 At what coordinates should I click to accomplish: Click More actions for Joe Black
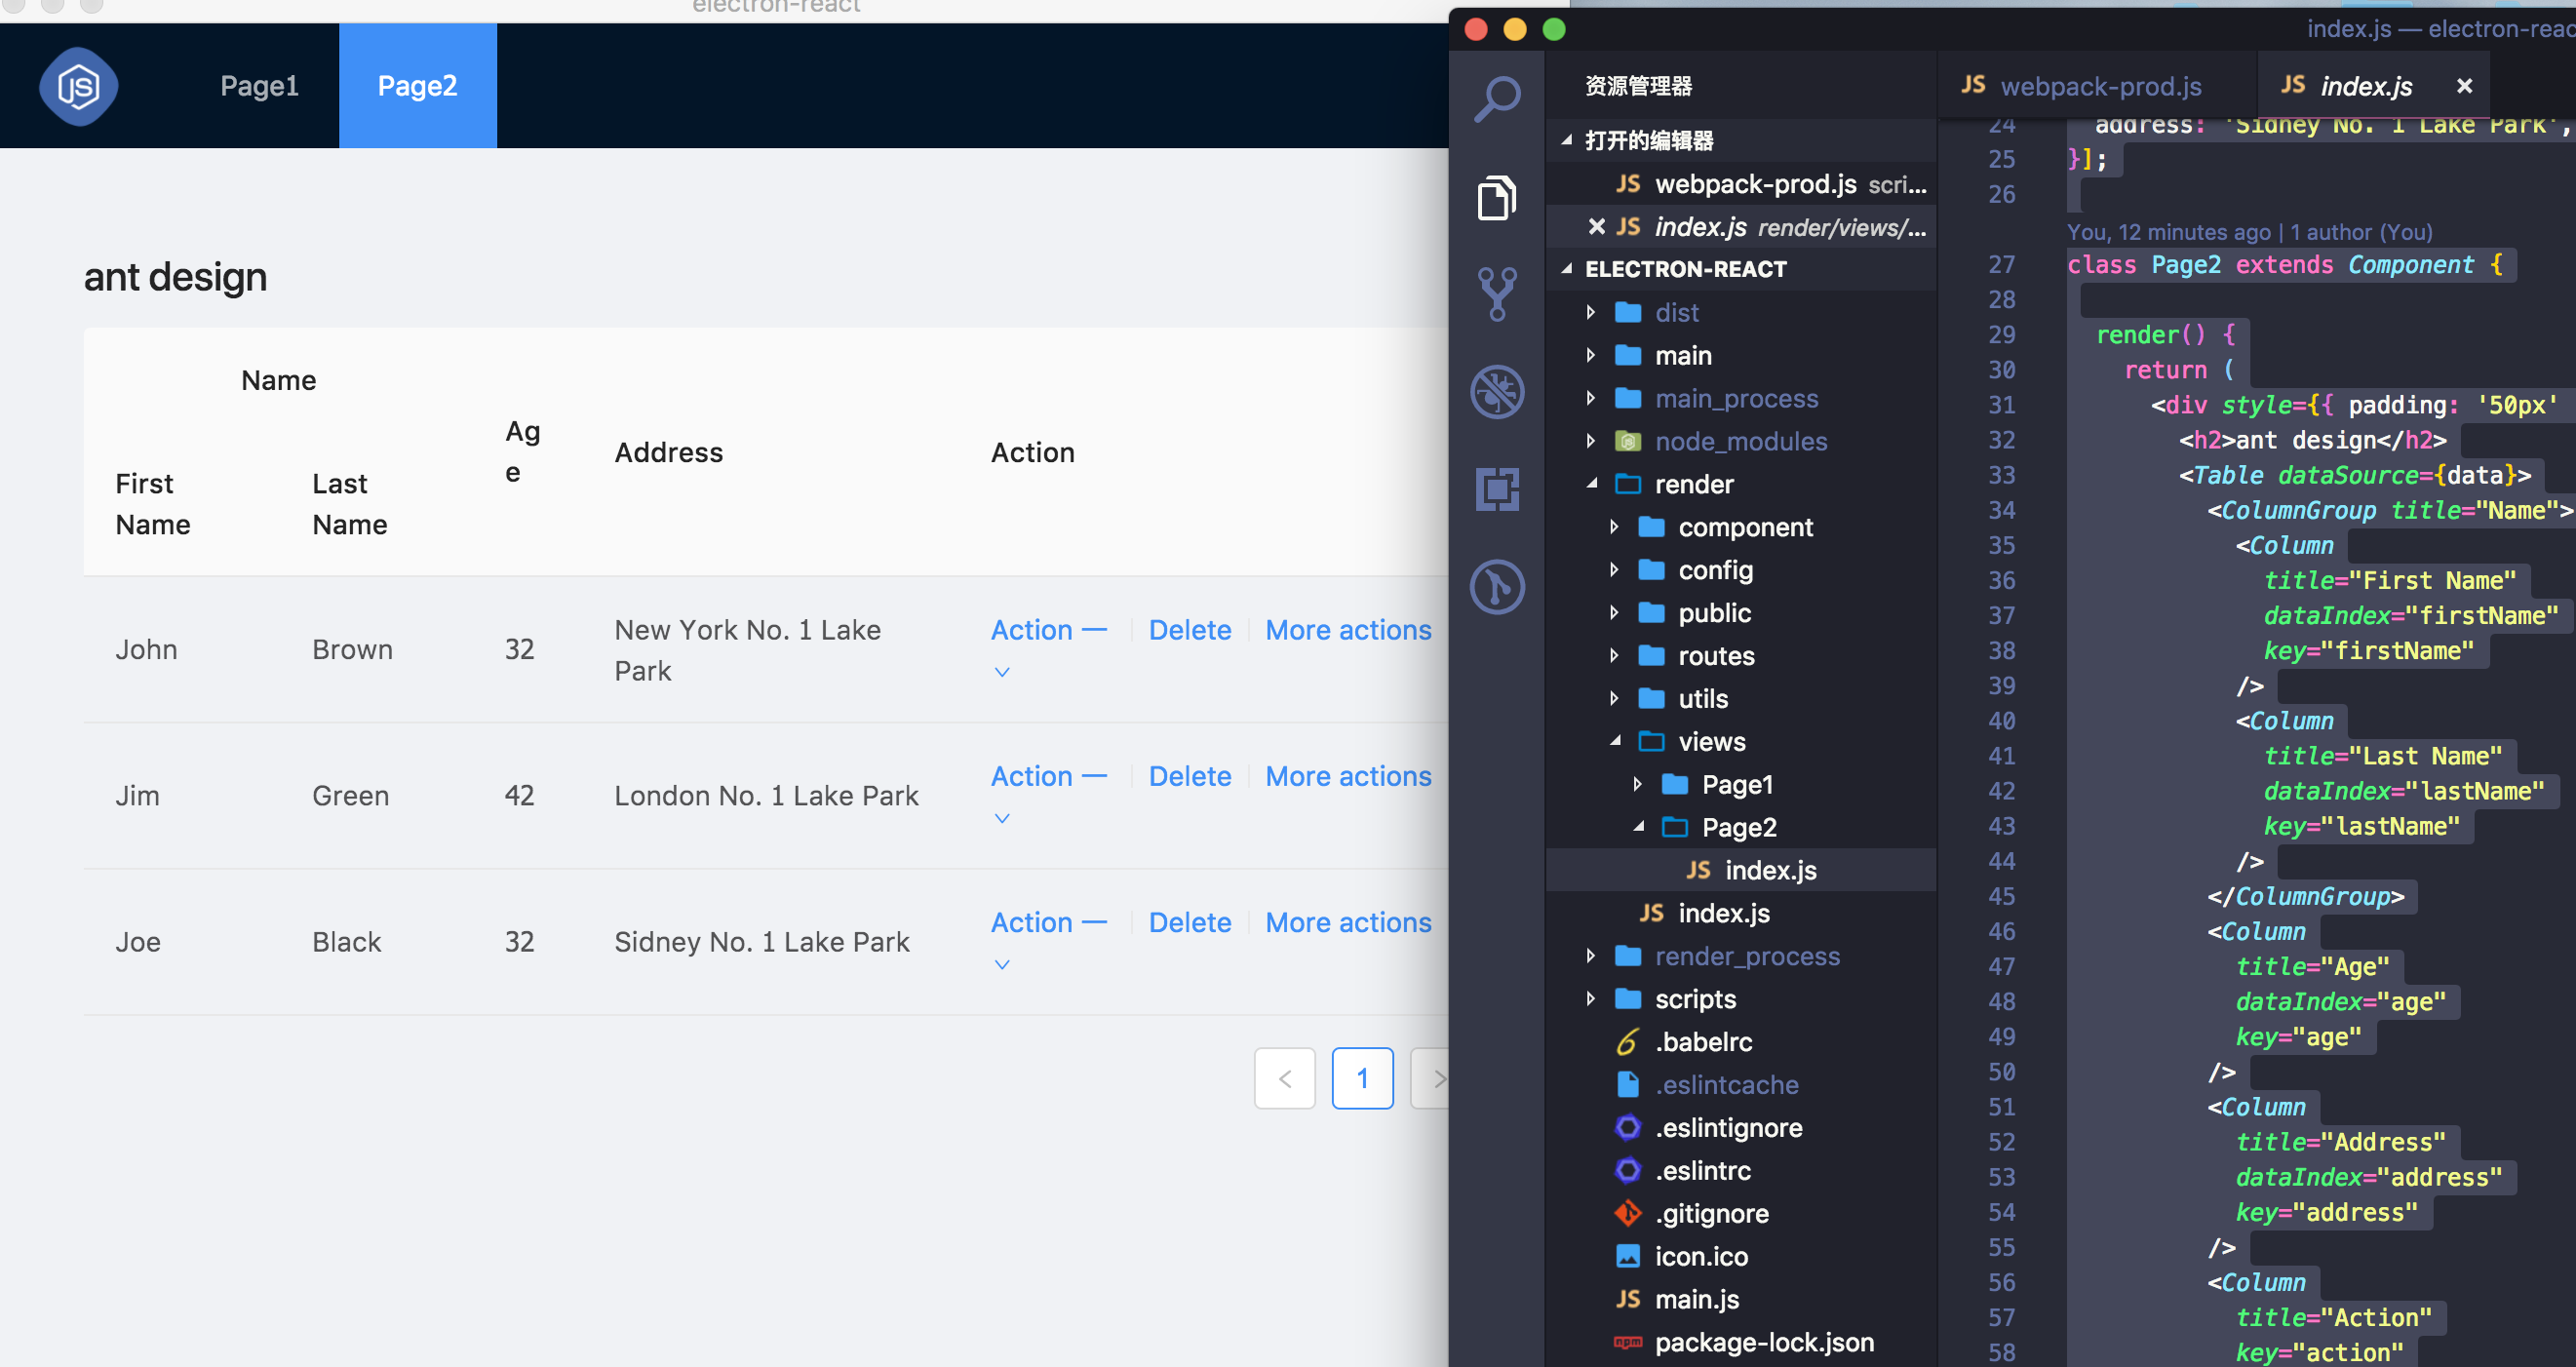tap(1347, 922)
